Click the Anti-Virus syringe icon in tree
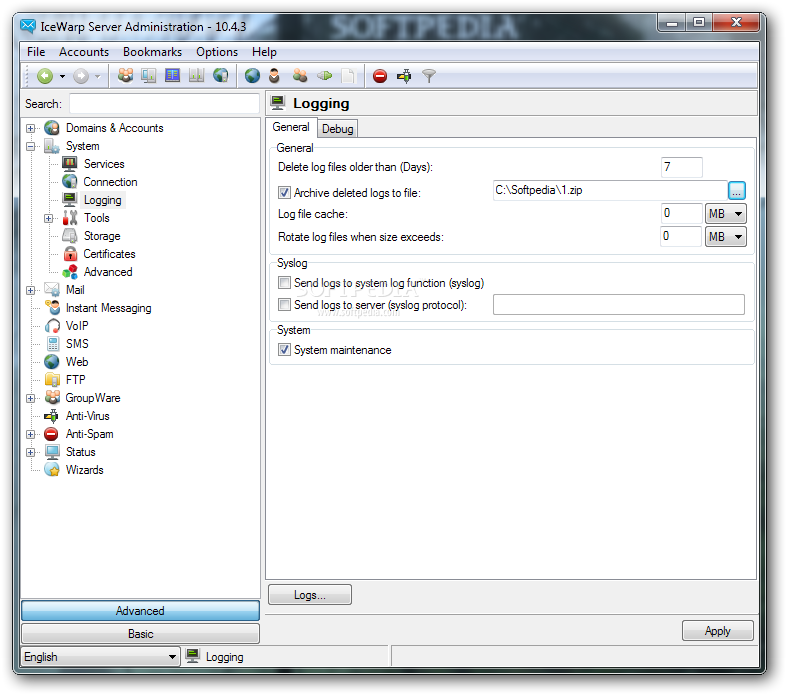Image resolution: width=787 pixels, height=695 pixels. (x=52, y=416)
